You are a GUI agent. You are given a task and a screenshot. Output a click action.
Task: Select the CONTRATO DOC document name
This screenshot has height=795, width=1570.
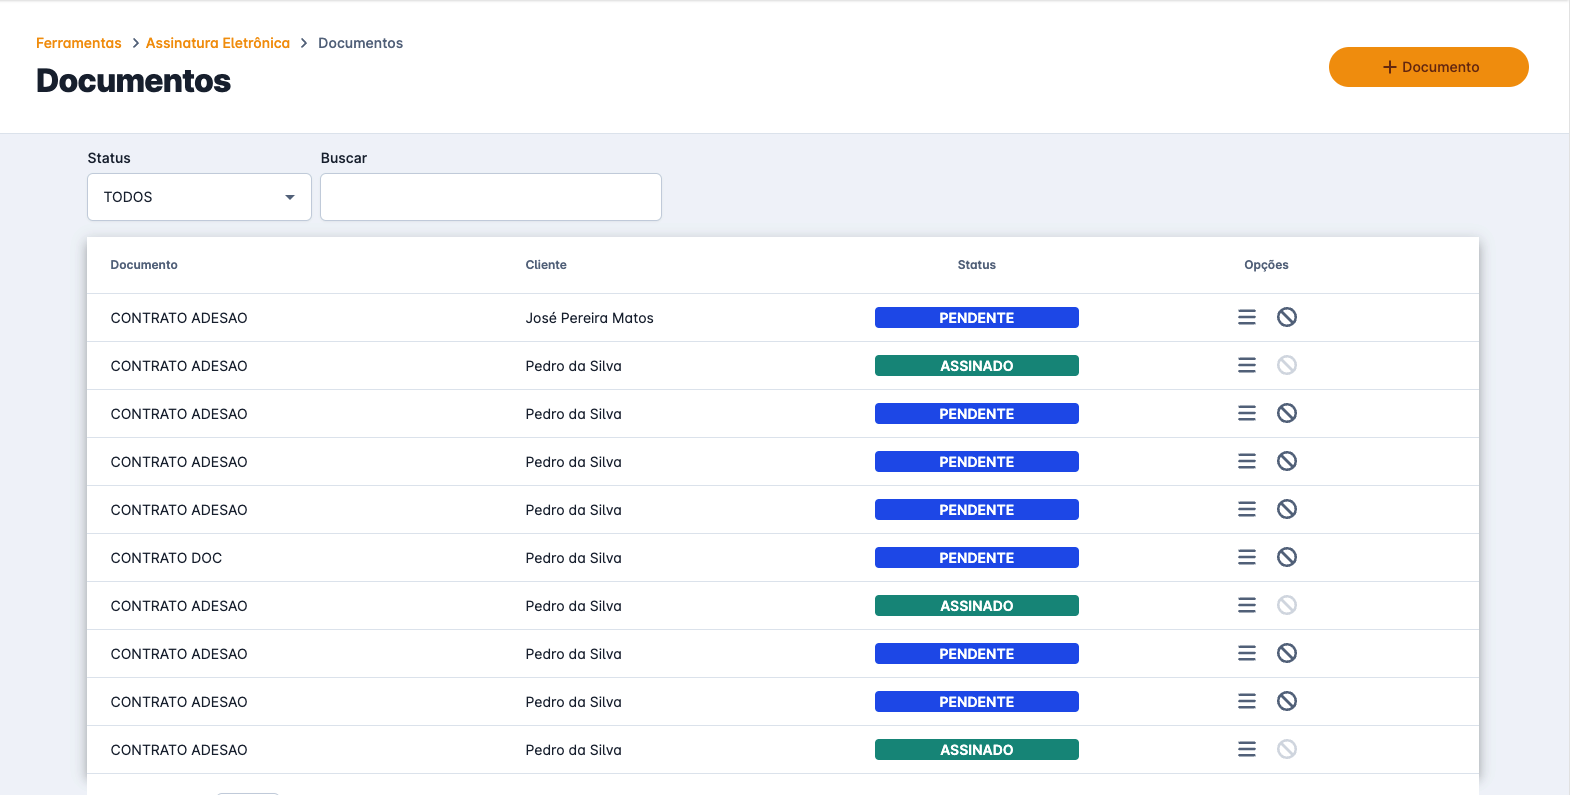(166, 558)
